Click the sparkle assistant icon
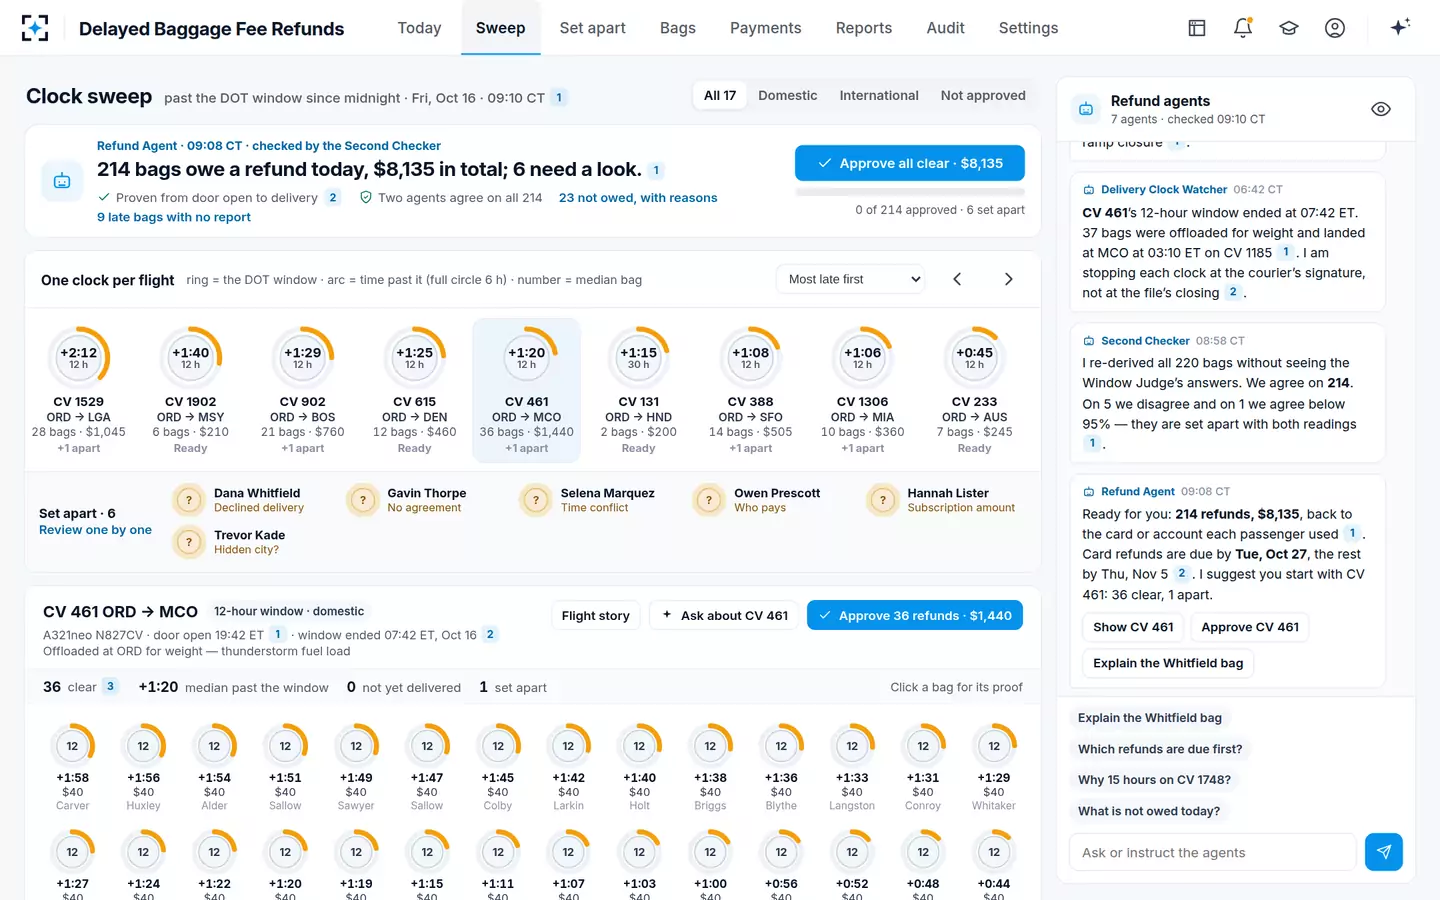The image size is (1440, 900). point(1400,27)
